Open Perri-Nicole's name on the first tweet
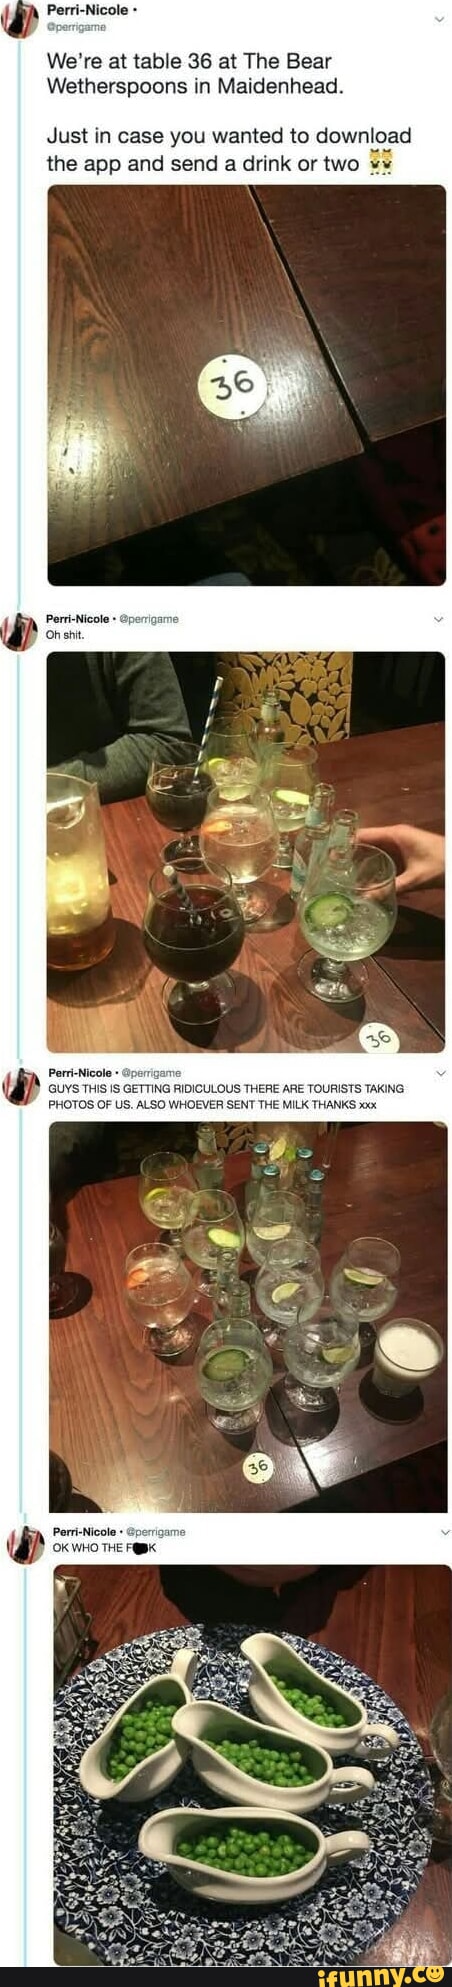This screenshot has height=1987, width=452. coord(87,10)
